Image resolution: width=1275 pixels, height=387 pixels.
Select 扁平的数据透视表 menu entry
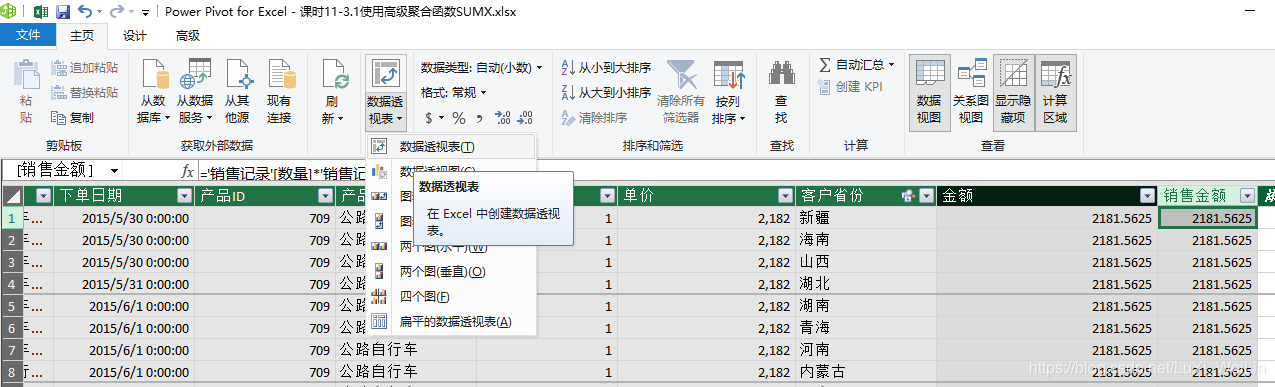(x=455, y=321)
